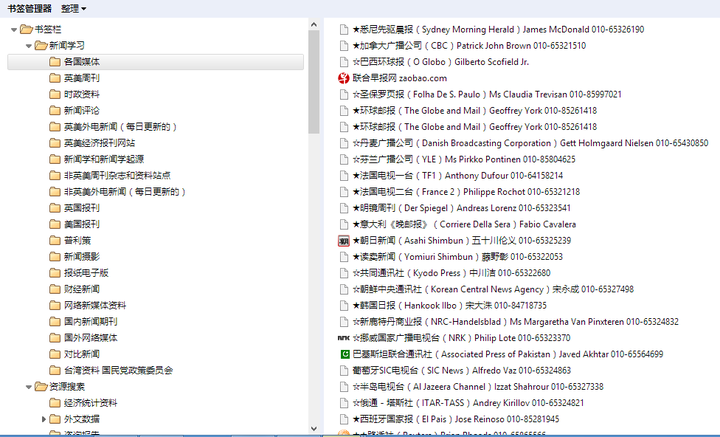This screenshot has height=437, width=720.
Task: Click the page icon beside El Pais bookmark
Action: coord(343,419)
